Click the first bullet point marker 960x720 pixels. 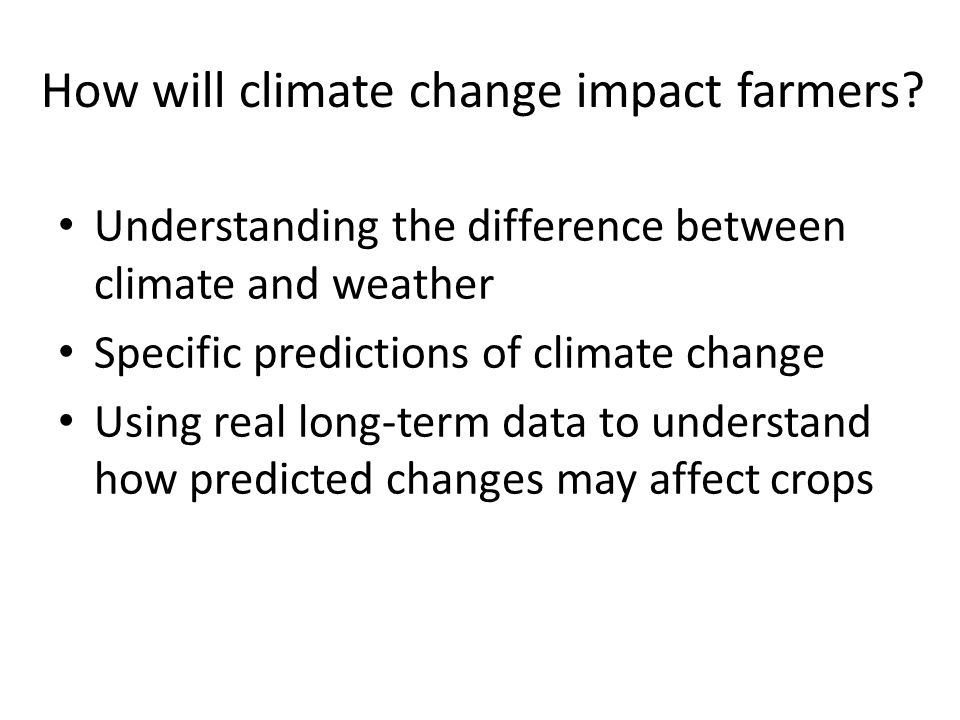point(66,223)
